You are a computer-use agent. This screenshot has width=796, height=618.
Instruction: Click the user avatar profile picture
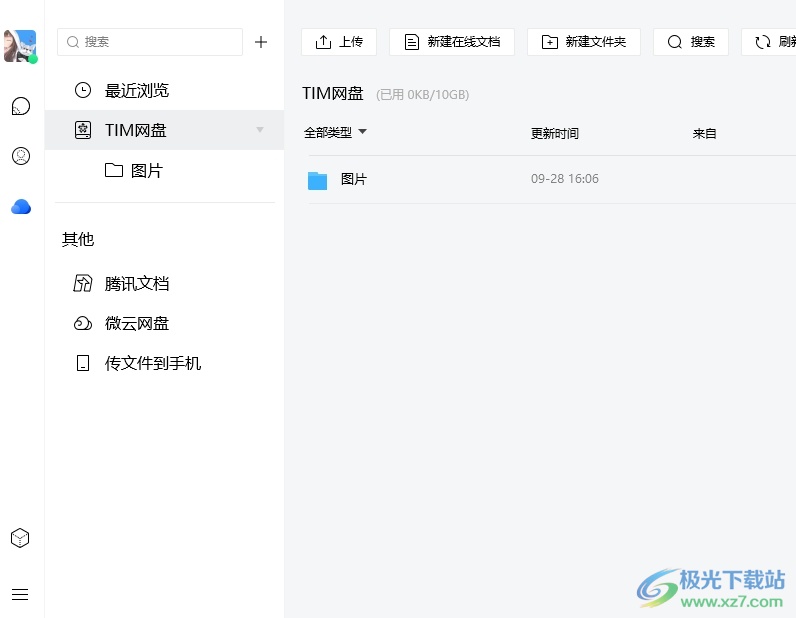tap(20, 46)
